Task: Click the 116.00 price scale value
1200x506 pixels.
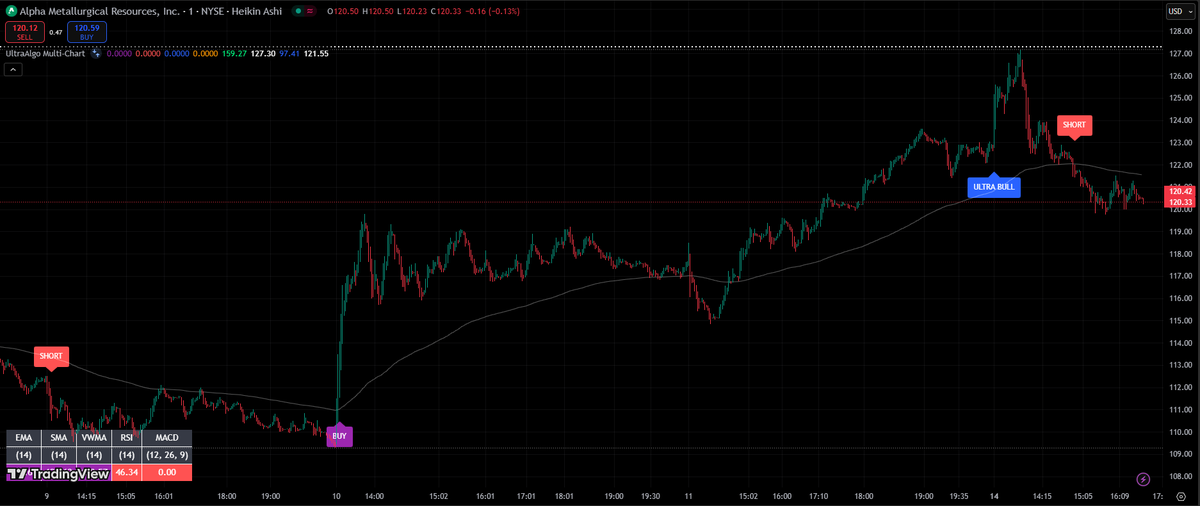Action: (1181, 298)
